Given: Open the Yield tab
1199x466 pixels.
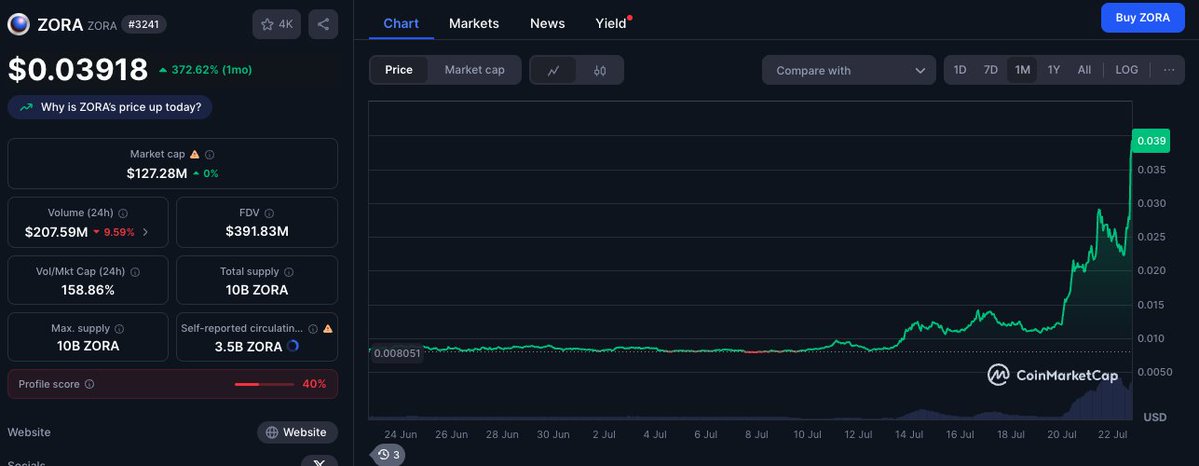Looking at the screenshot, I should click(611, 23).
